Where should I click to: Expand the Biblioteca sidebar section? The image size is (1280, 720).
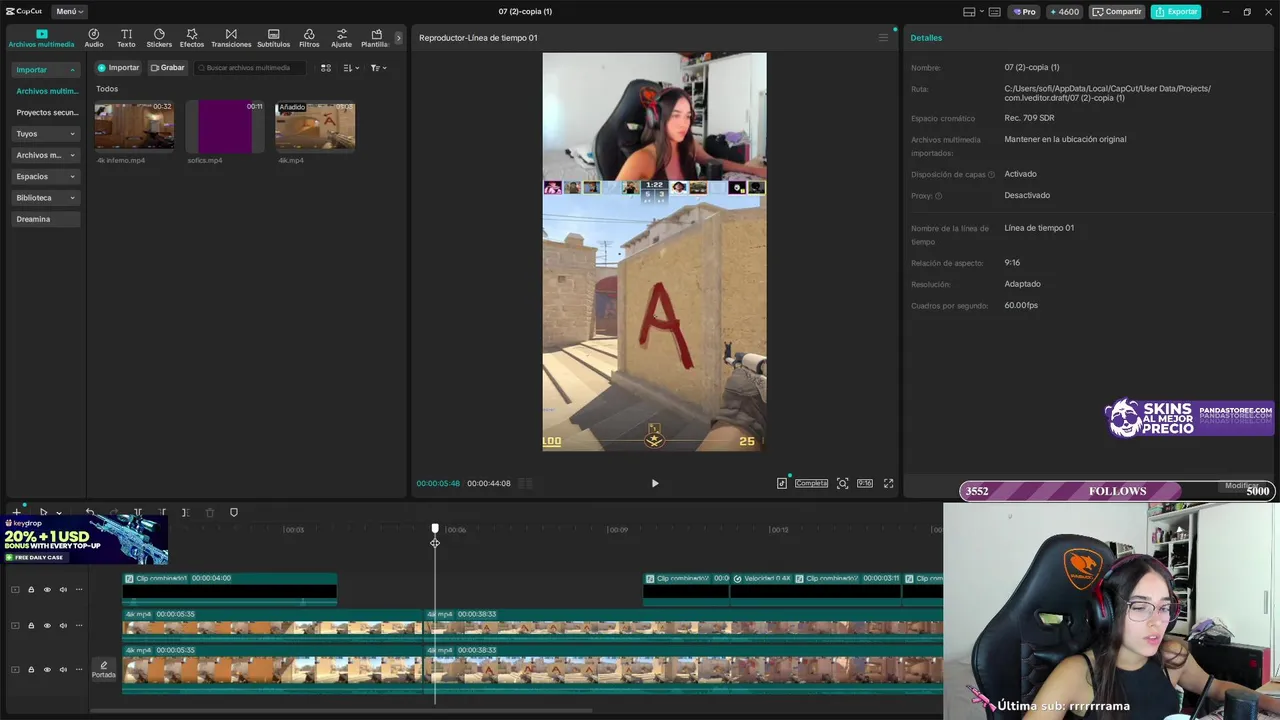(x=46, y=198)
